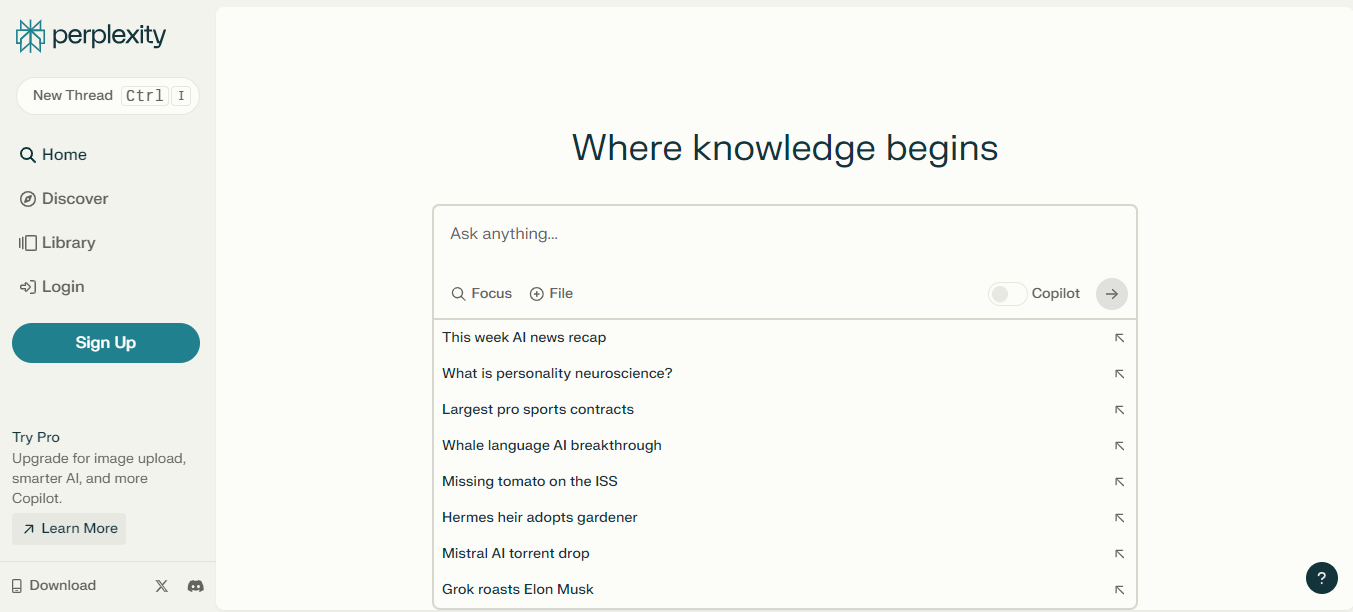Click the Sign Up button

coord(106,343)
